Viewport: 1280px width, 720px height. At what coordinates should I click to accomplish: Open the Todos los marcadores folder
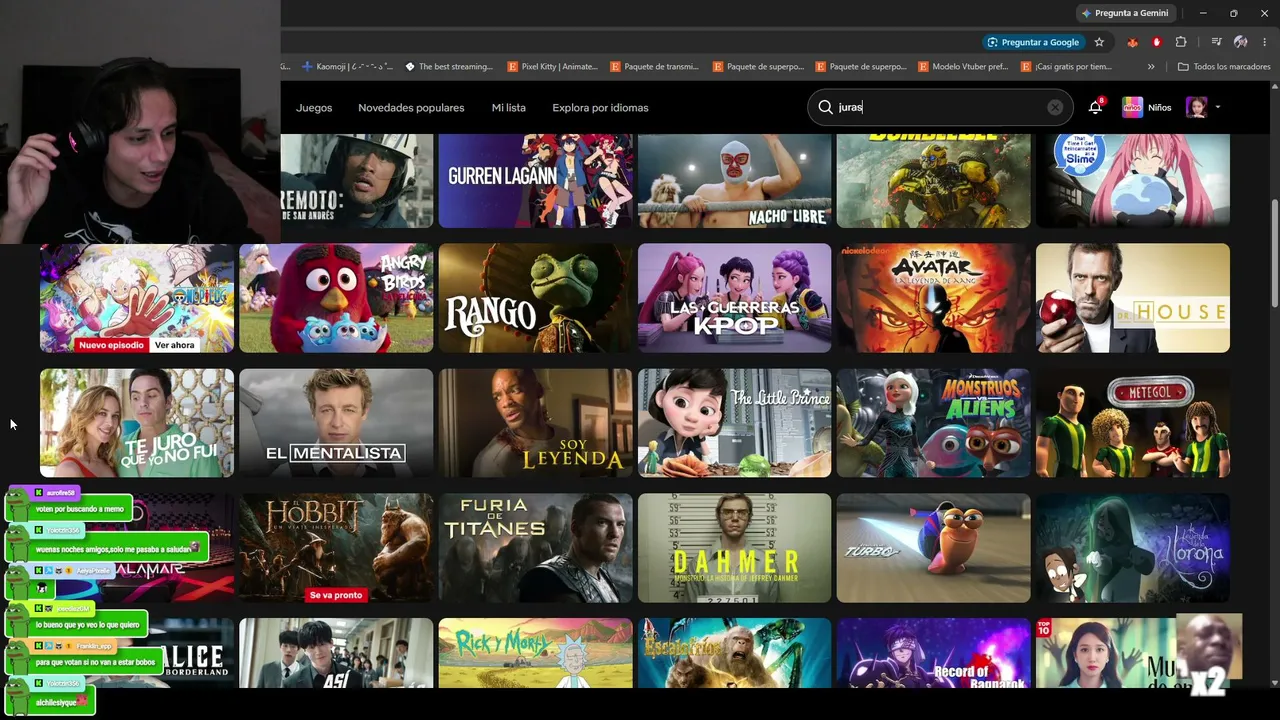(1224, 67)
